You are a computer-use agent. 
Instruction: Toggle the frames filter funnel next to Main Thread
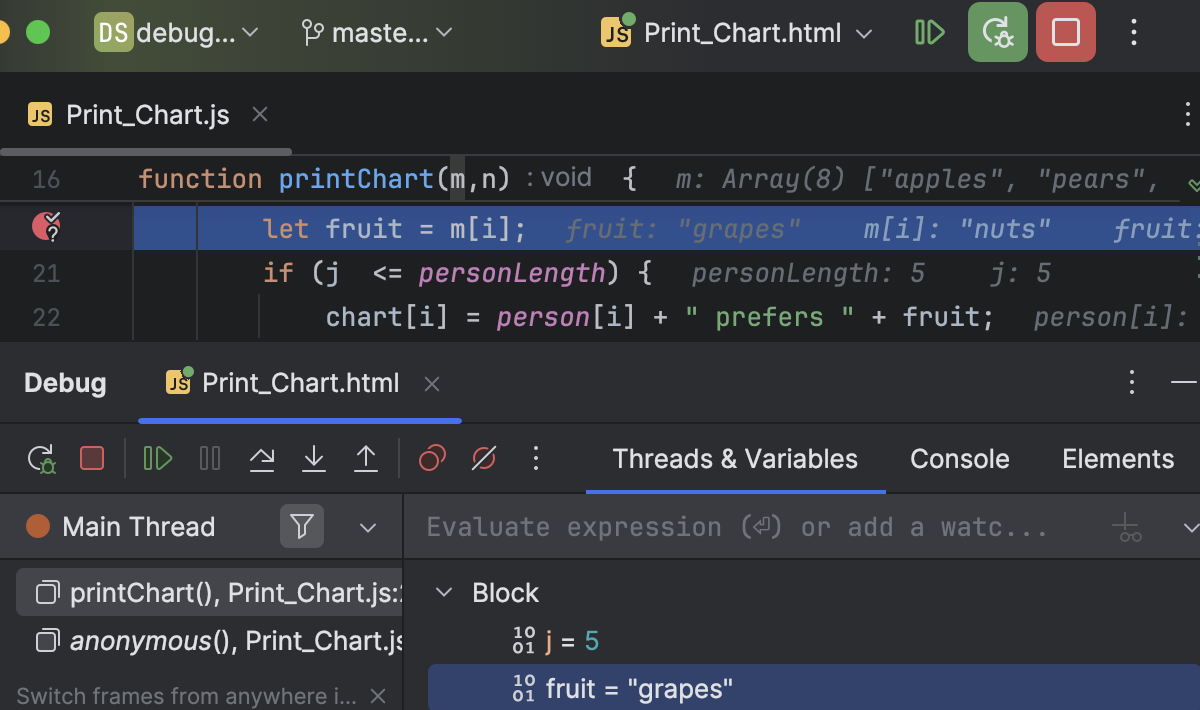(303, 526)
